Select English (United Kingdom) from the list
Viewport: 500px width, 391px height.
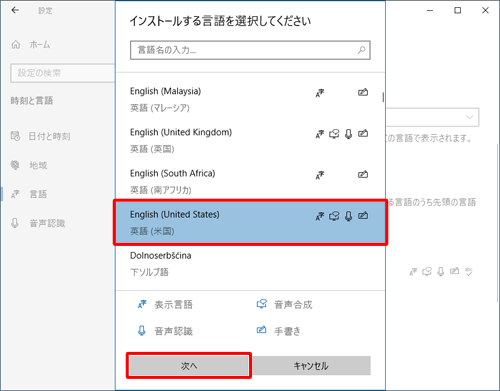[250, 140]
